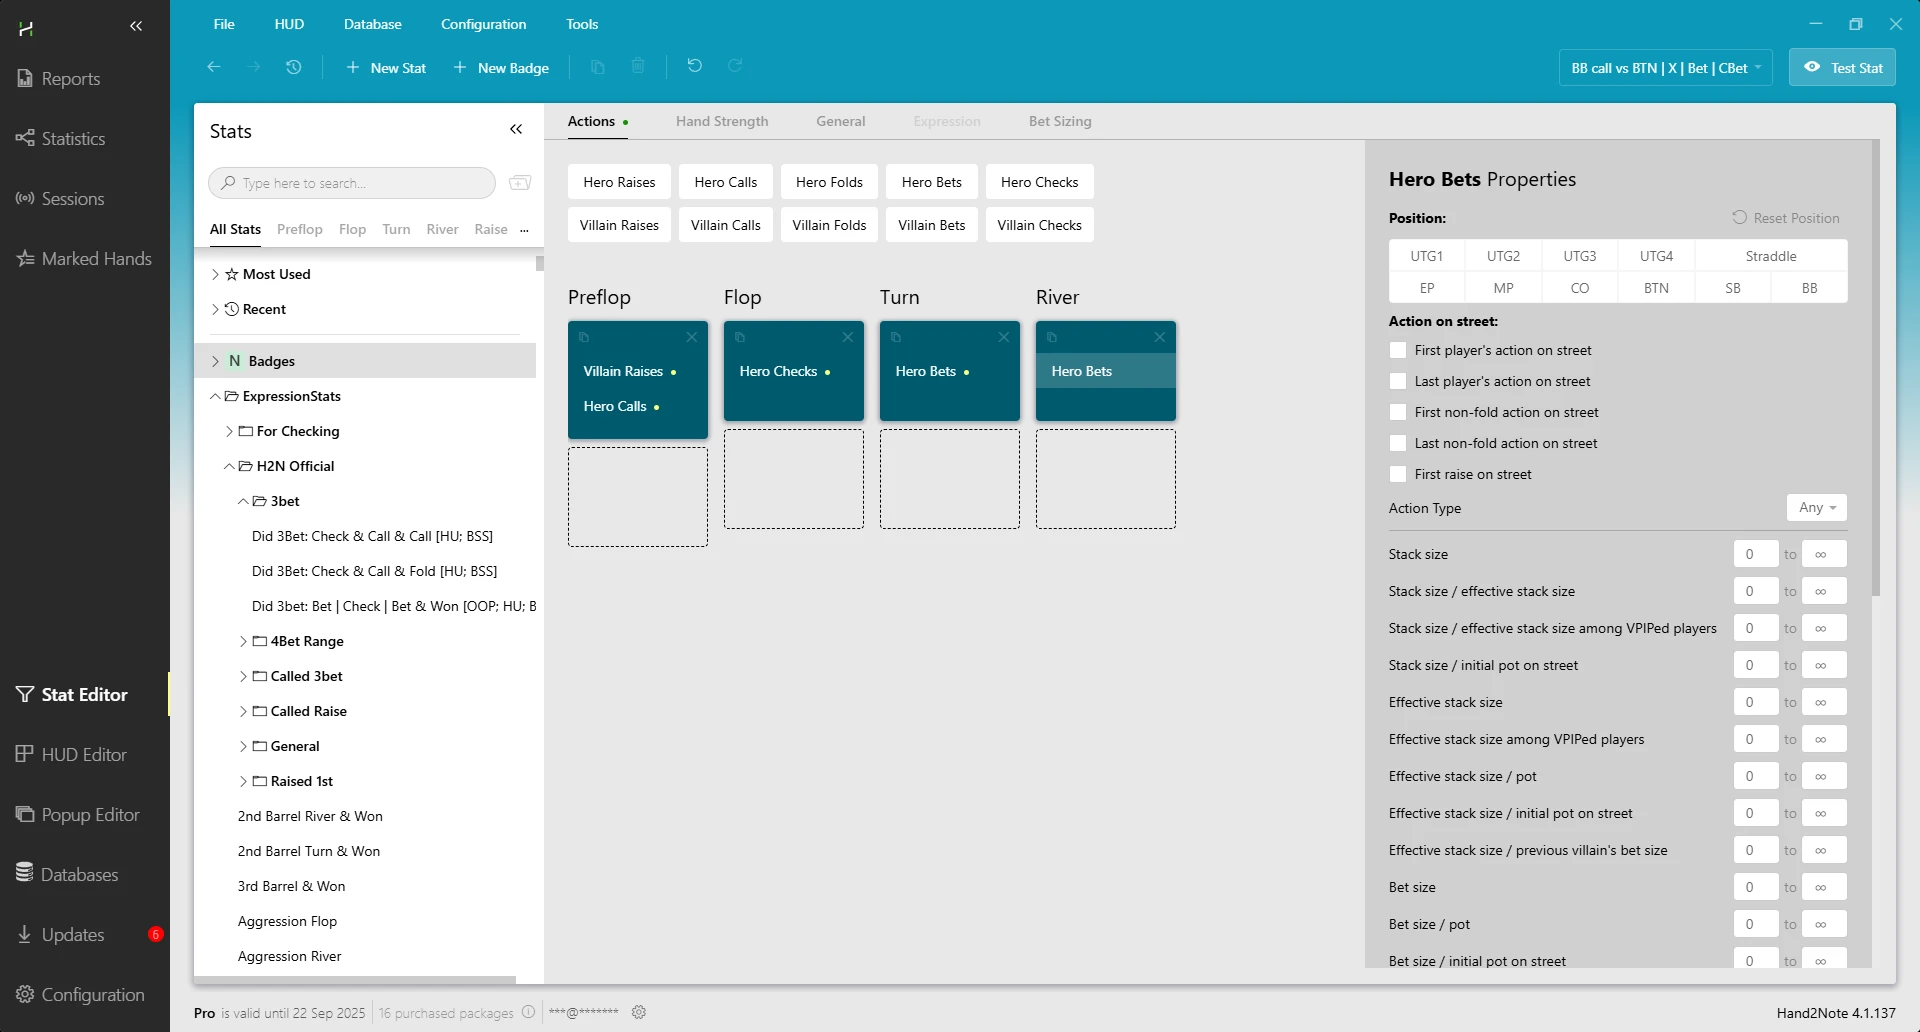Click settings gear in status bar
Screen dimensions: 1920x1032
pos(639,1012)
